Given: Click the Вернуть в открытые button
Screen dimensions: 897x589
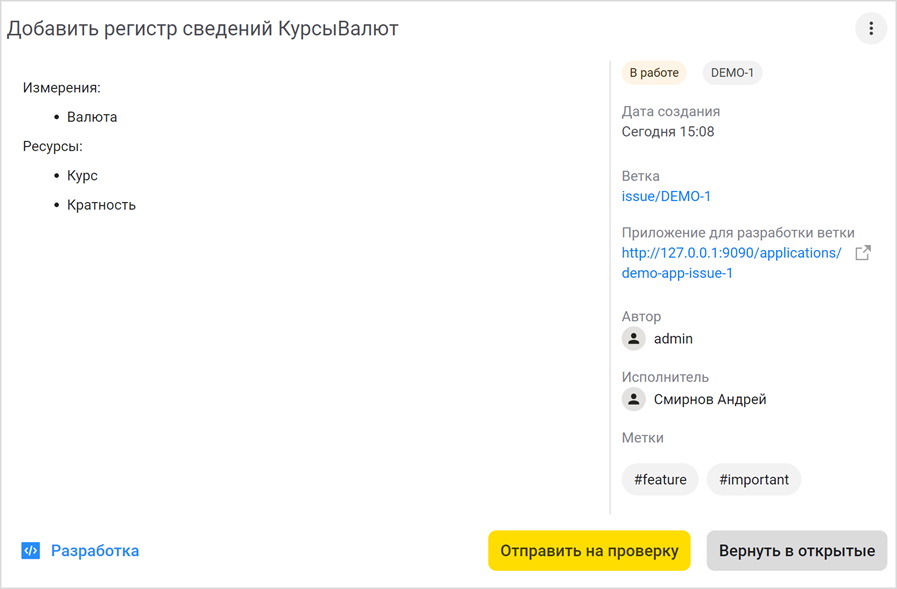Looking at the screenshot, I should [x=796, y=550].
